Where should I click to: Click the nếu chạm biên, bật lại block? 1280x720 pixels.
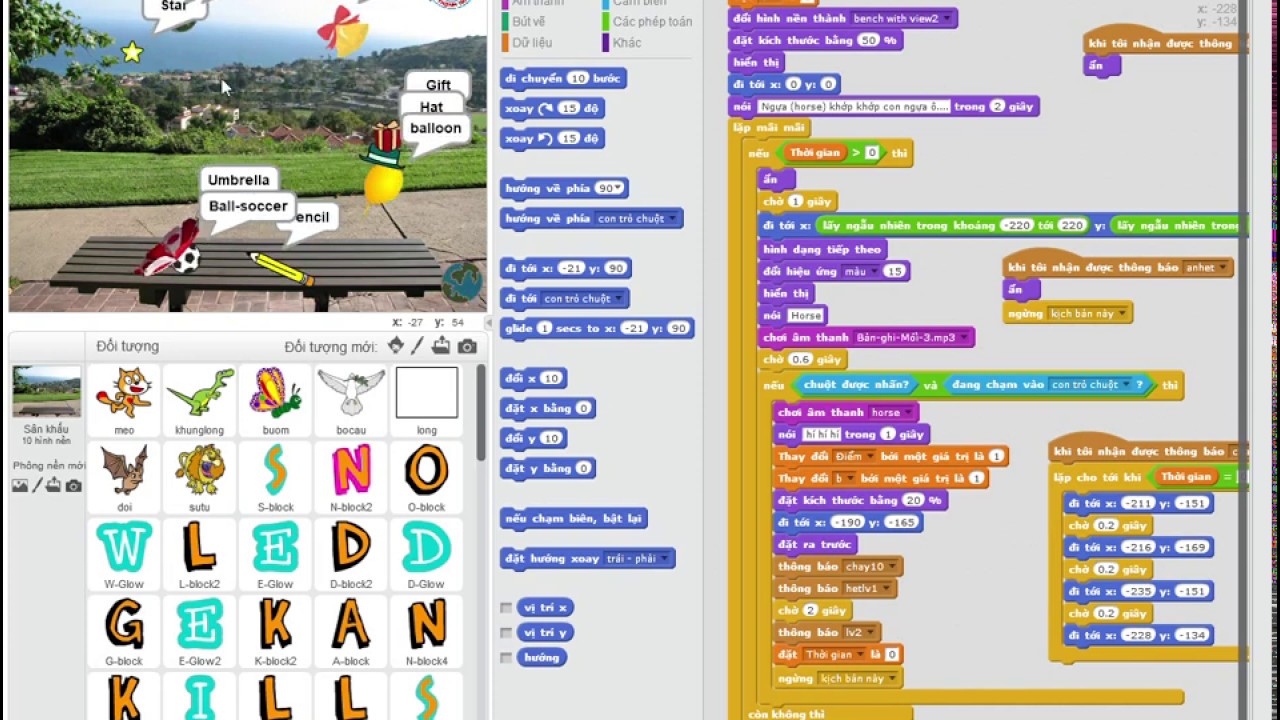point(574,518)
